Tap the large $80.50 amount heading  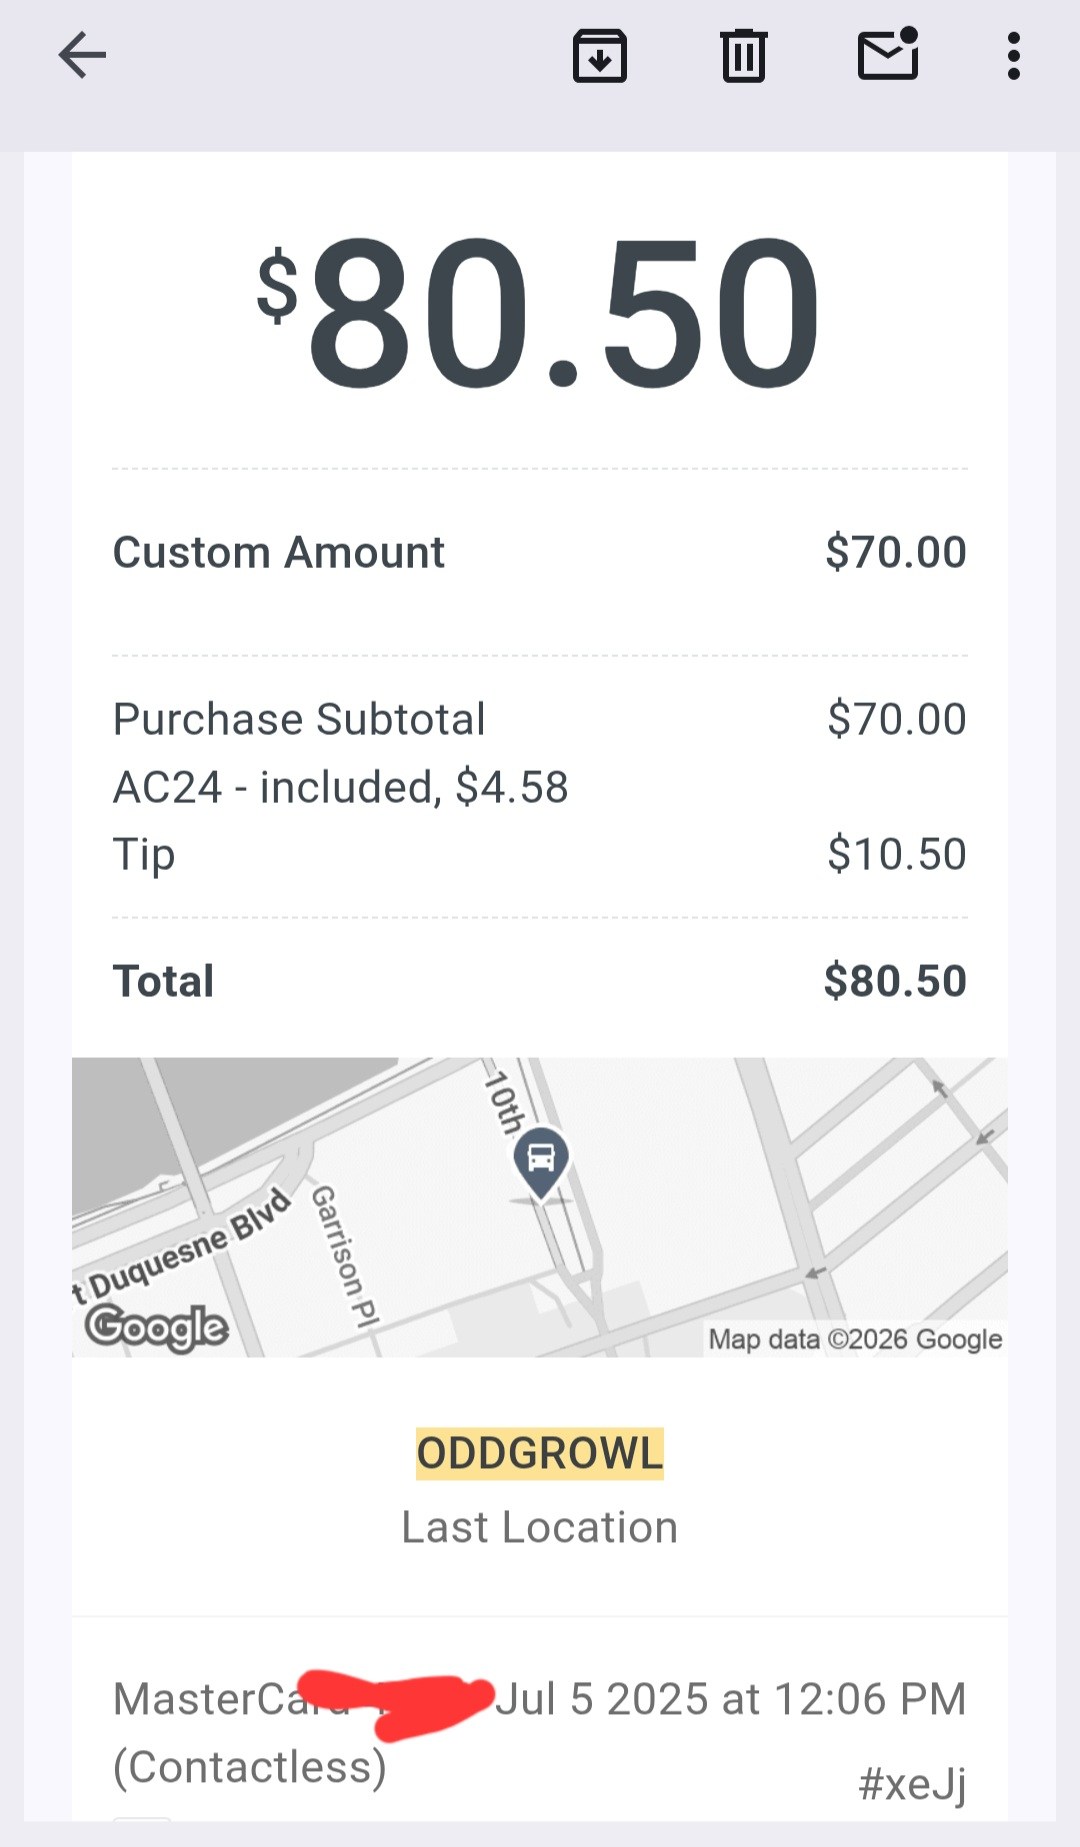pos(539,310)
